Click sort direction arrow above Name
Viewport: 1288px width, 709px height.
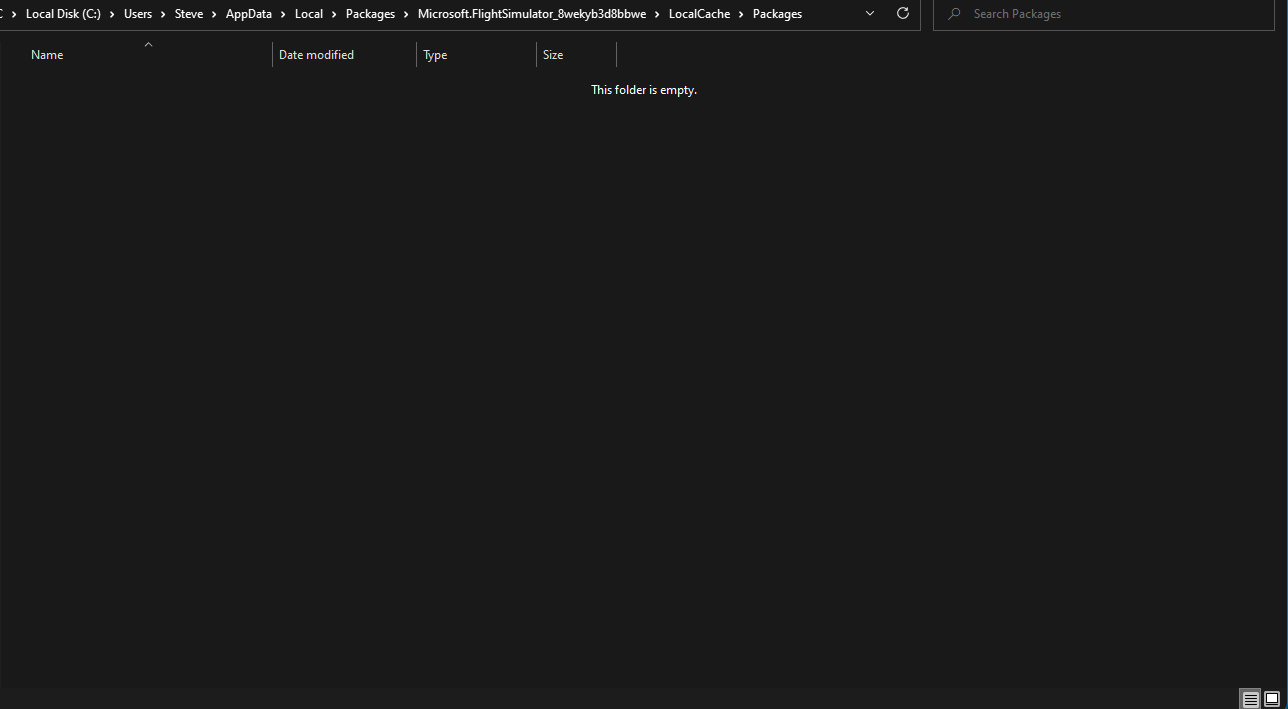pos(148,44)
